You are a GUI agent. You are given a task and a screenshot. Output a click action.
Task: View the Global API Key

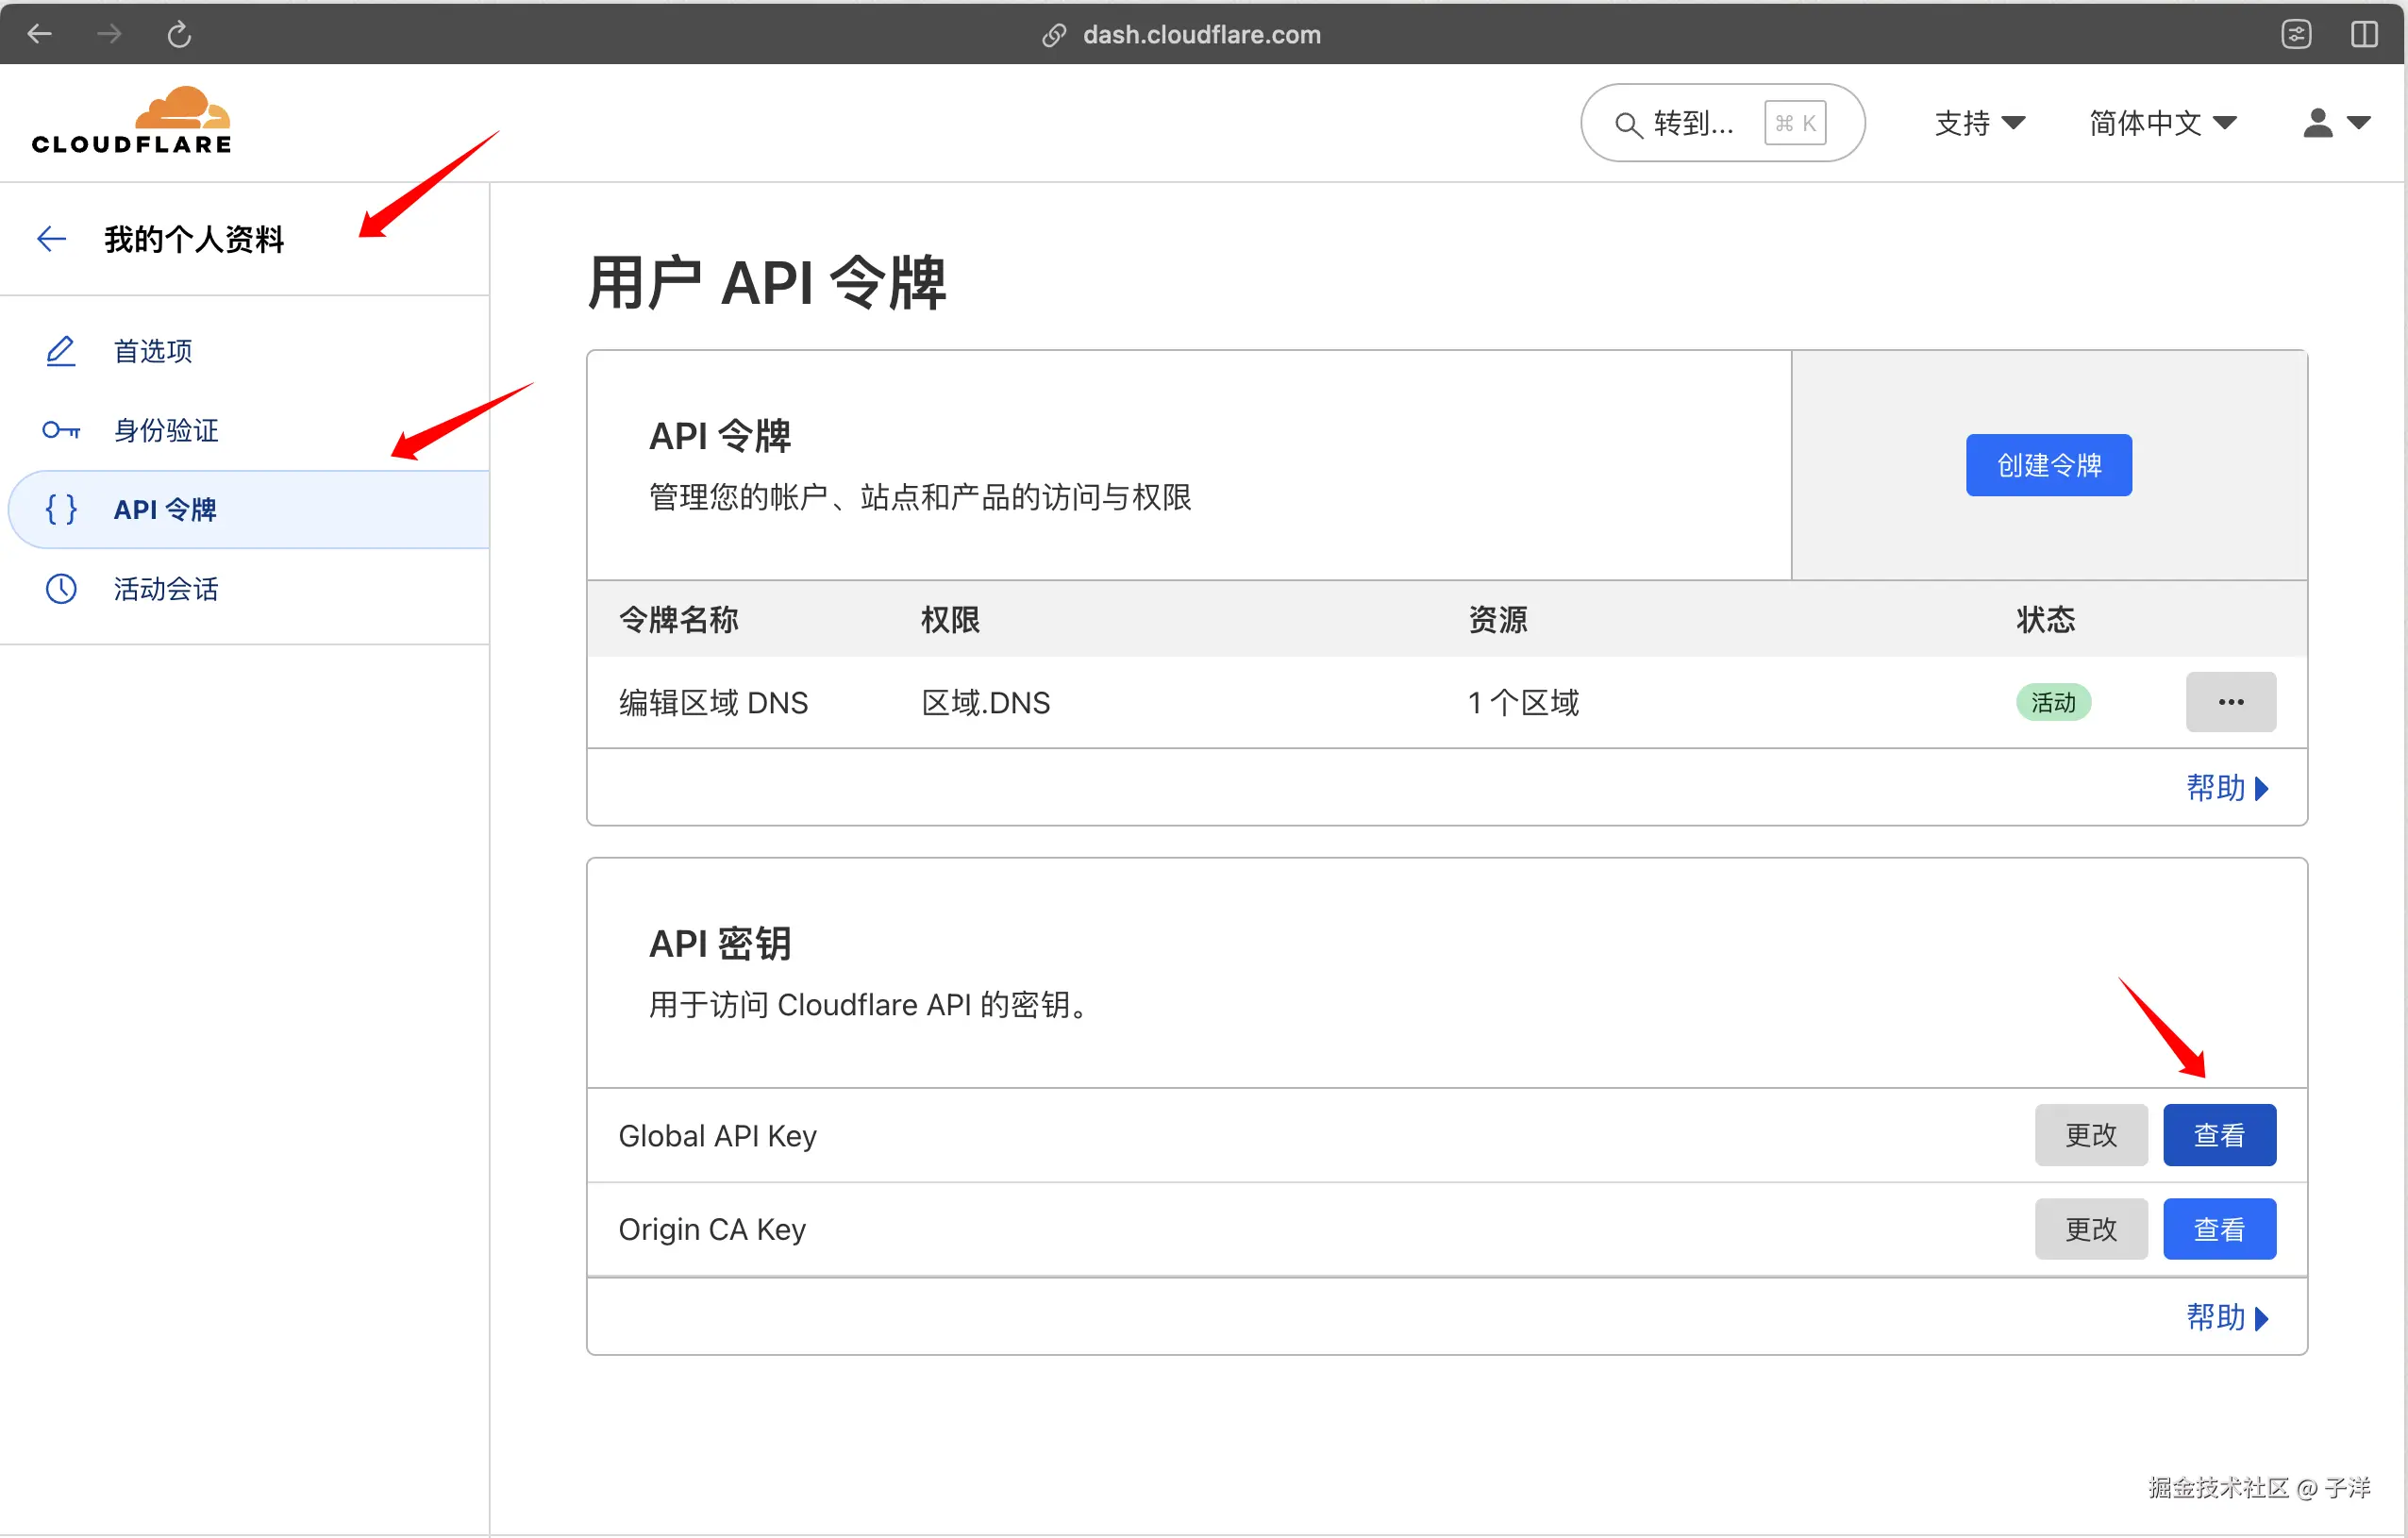[x=2219, y=1135]
